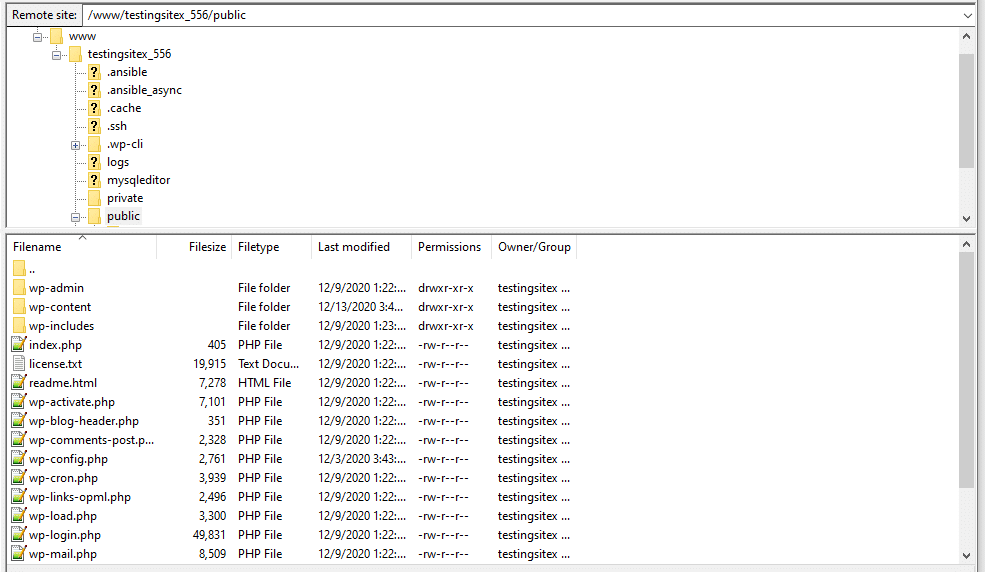The image size is (985, 572).
Task: Click the Permissions column header
Action: pos(449,247)
